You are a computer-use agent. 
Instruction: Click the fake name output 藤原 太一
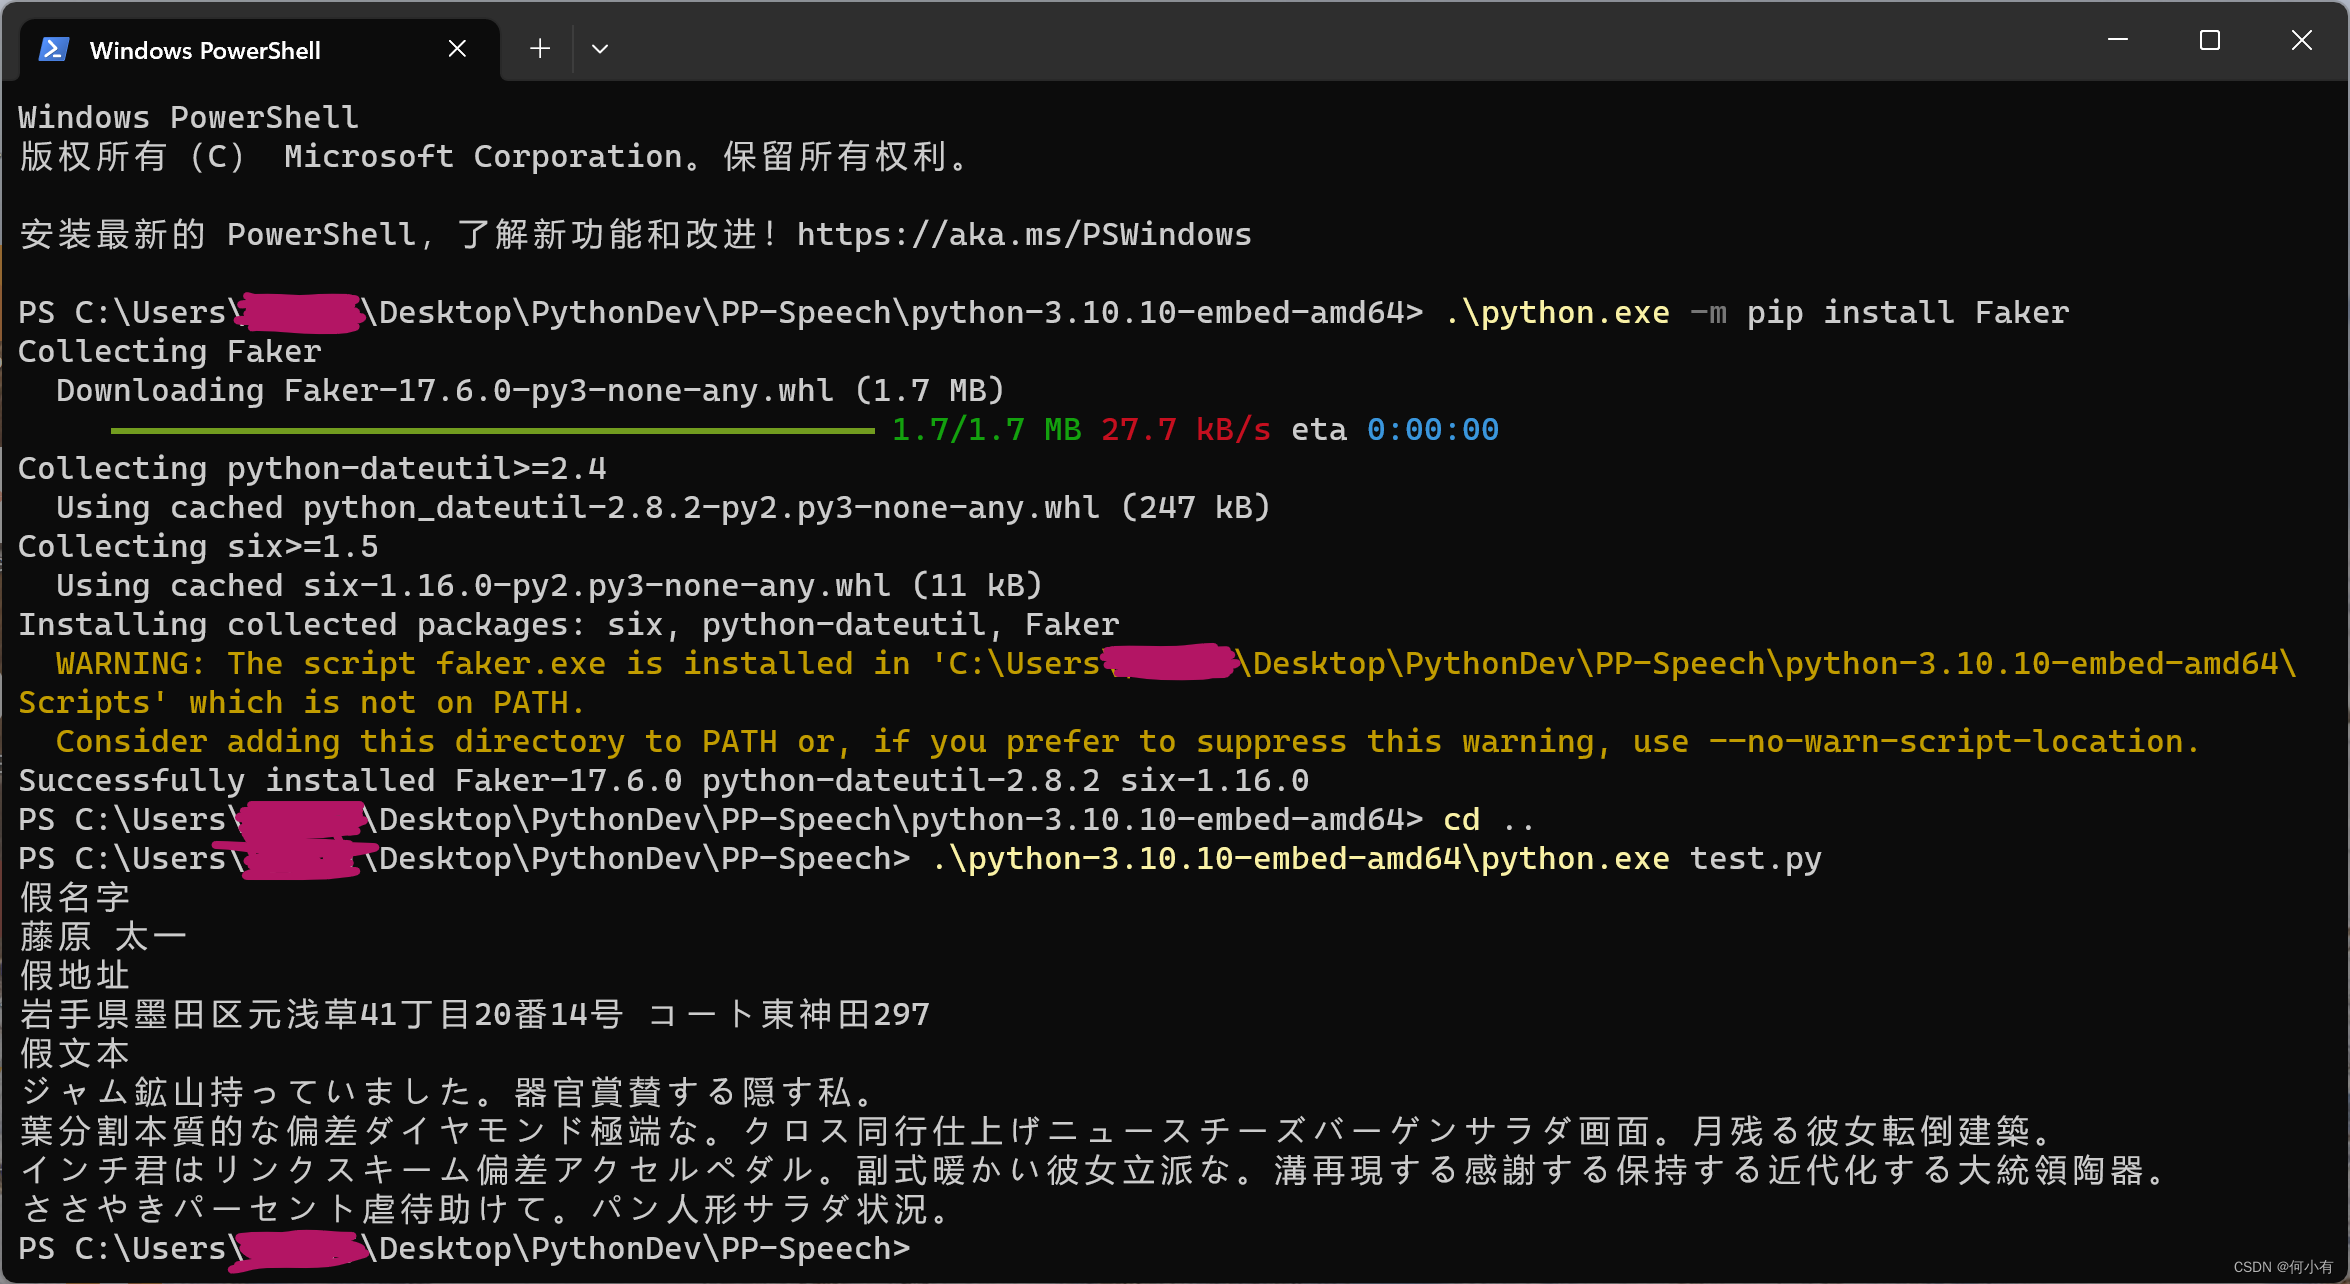coord(103,937)
